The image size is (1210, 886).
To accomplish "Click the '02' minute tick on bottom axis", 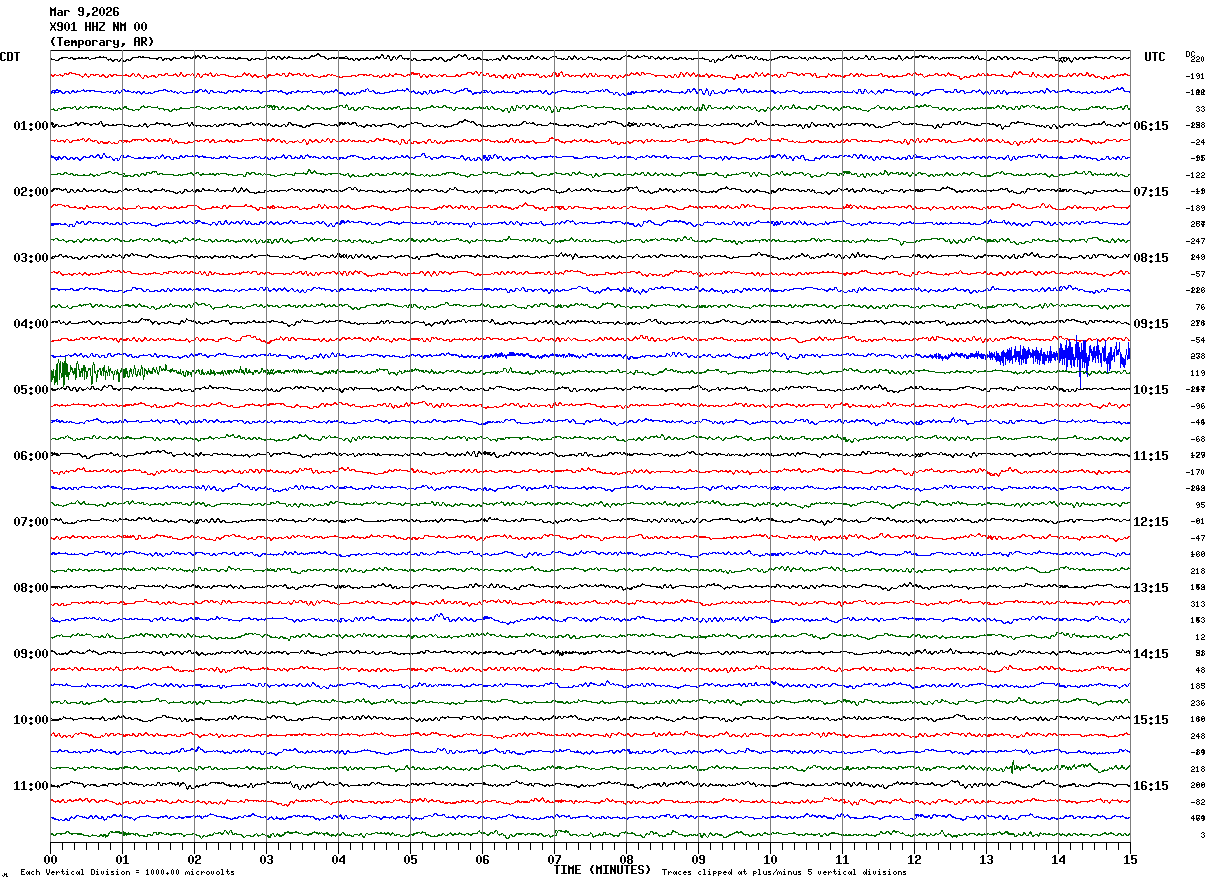I will (x=194, y=859).
